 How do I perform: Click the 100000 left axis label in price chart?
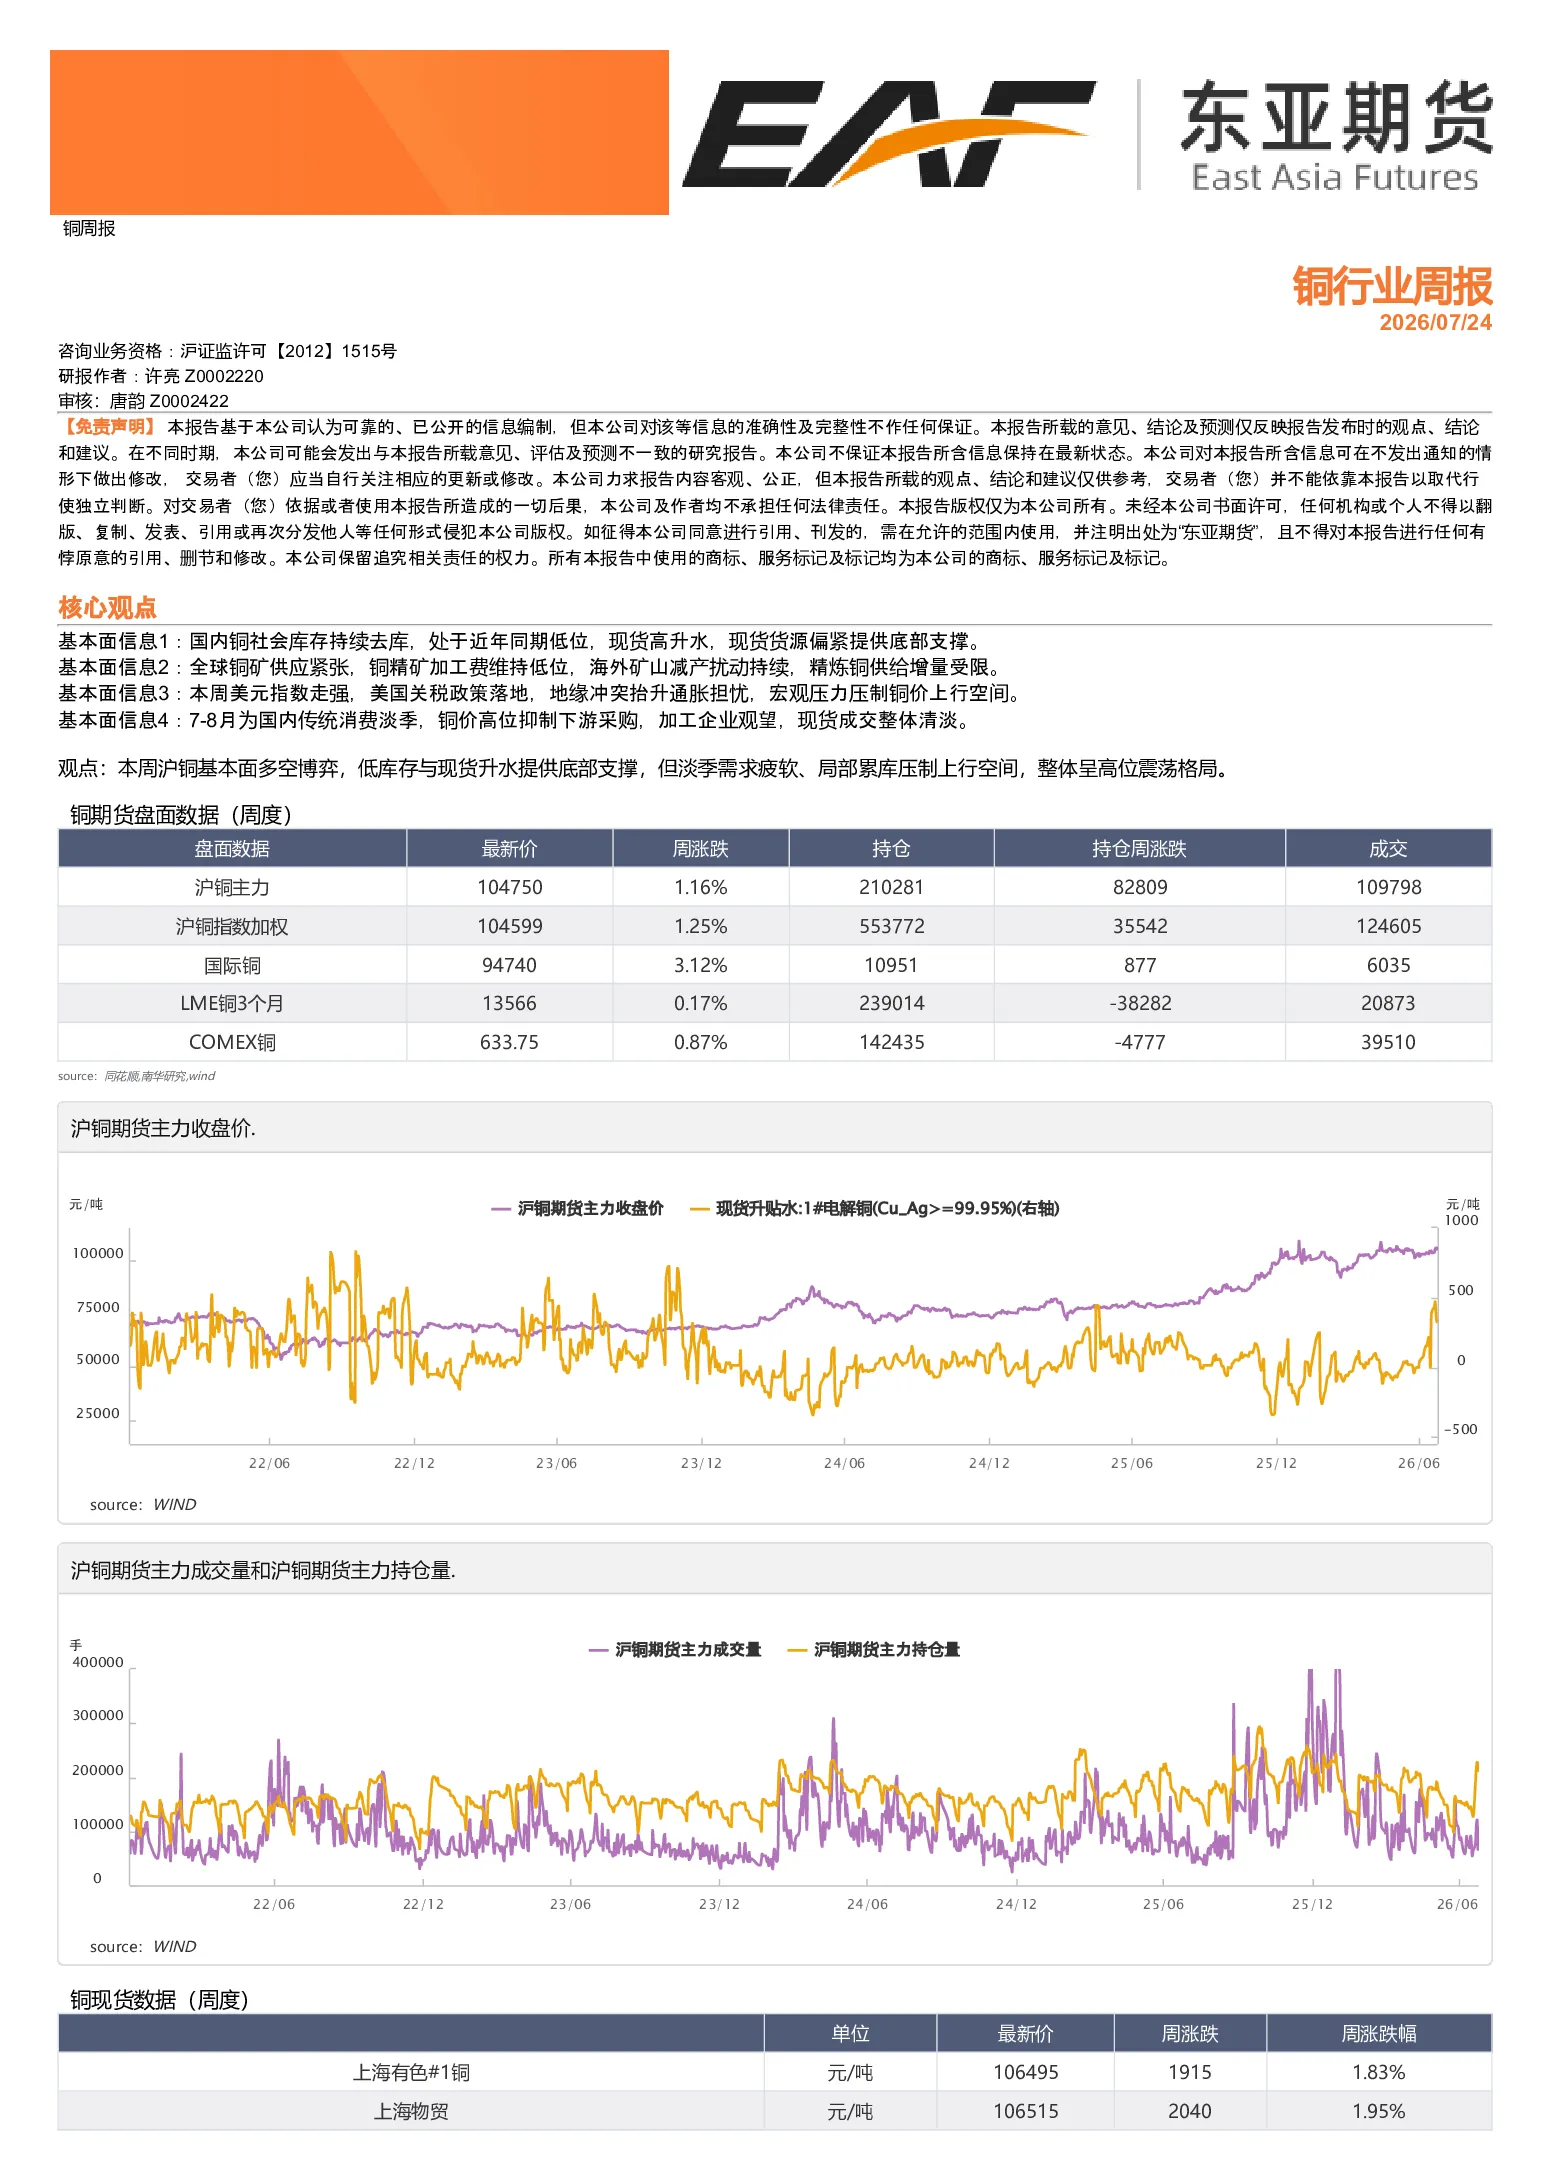[x=98, y=1253]
